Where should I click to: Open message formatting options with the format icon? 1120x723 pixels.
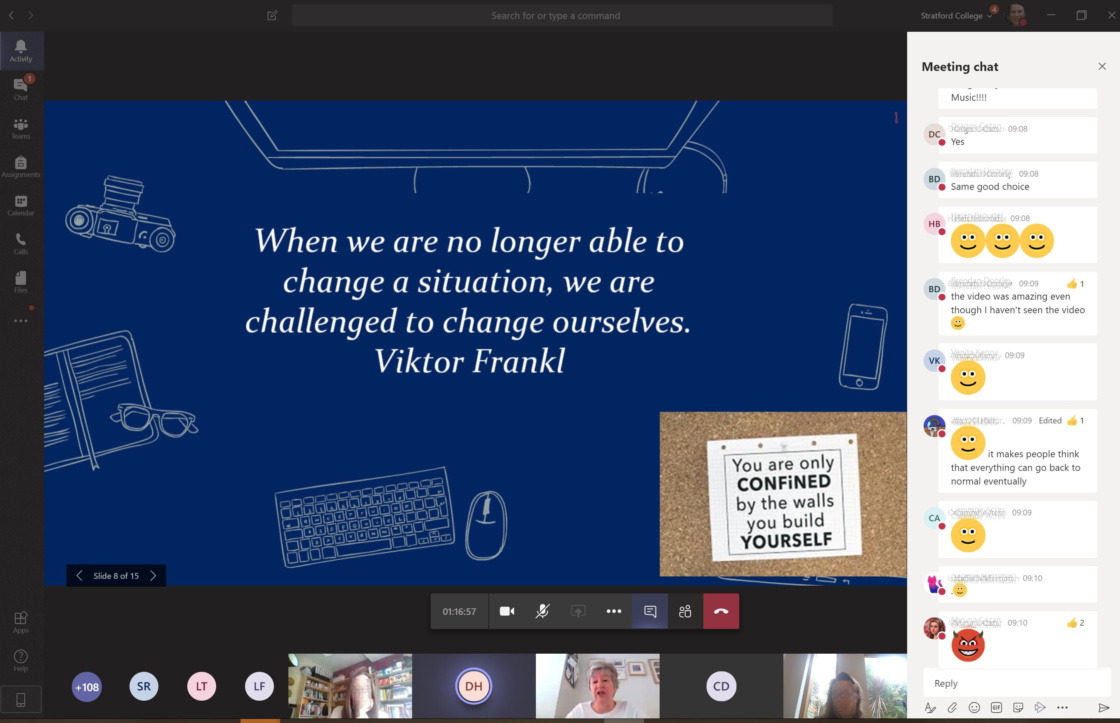930,708
